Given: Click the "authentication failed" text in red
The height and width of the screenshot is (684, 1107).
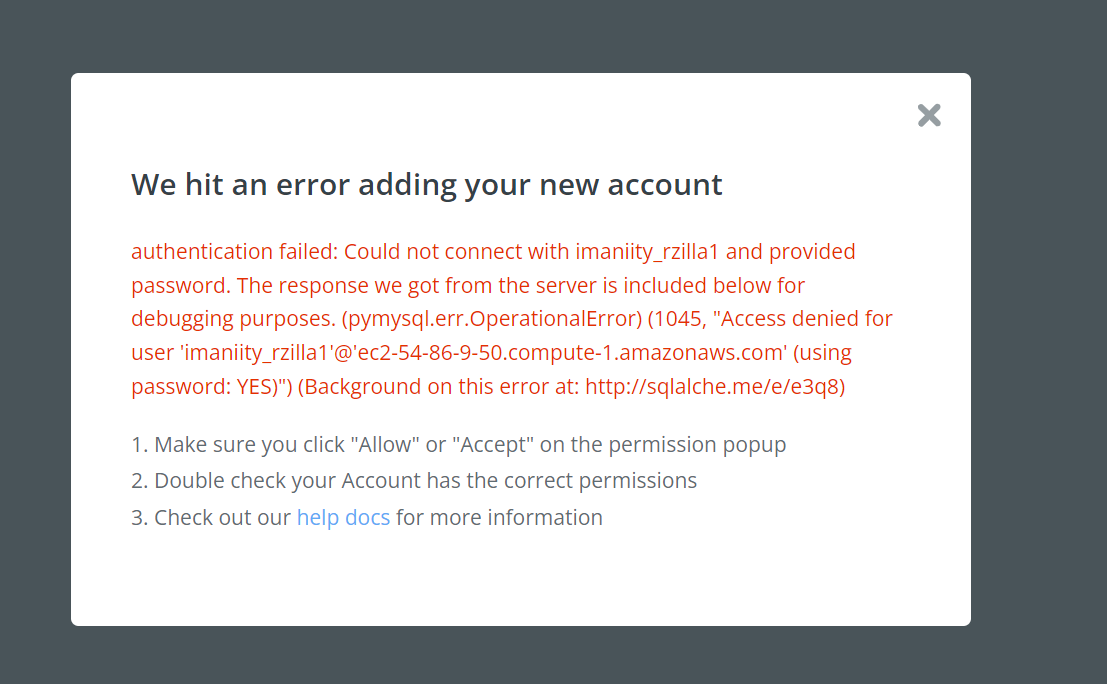Looking at the screenshot, I should [x=234, y=251].
